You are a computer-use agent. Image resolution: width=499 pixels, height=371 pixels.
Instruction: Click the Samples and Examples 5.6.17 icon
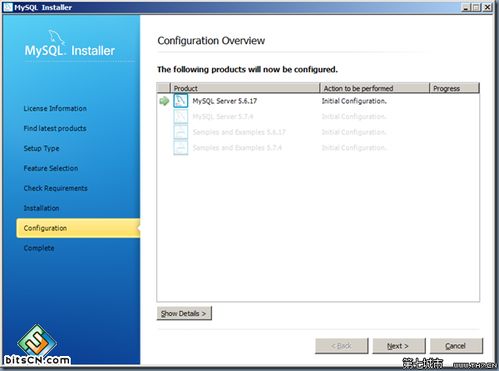point(181,132)
